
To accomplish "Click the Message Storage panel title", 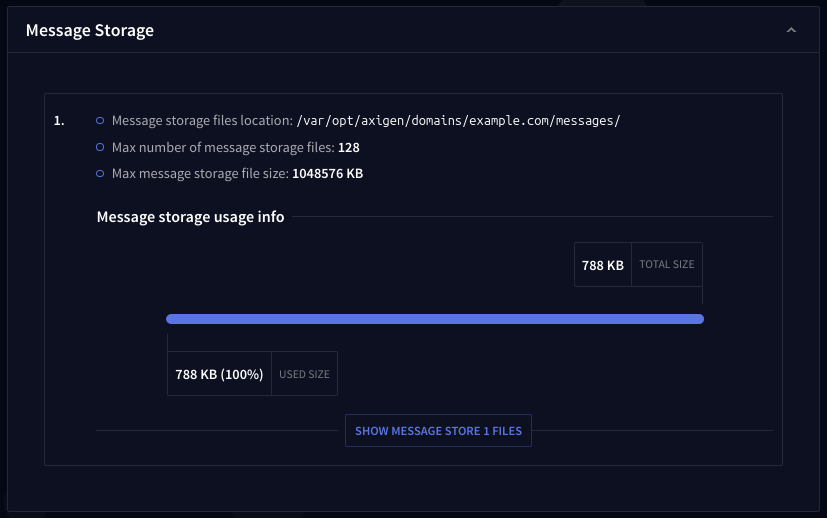I will tap(90, 30).
